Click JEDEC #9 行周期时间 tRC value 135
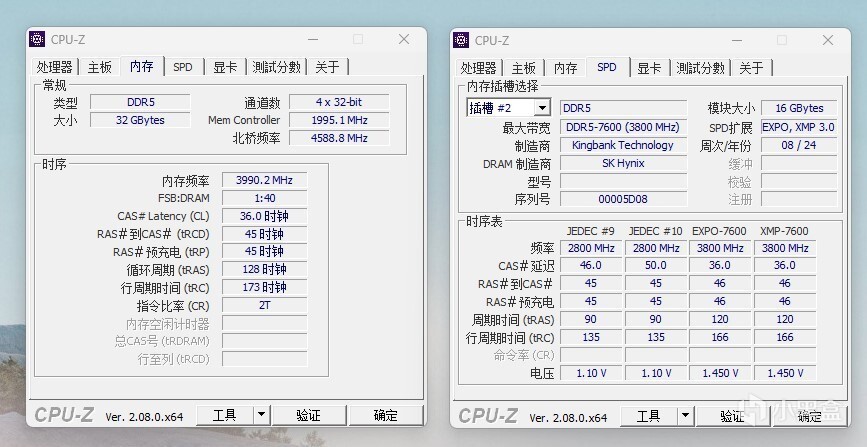867x447 pixels. pos(591,337)
